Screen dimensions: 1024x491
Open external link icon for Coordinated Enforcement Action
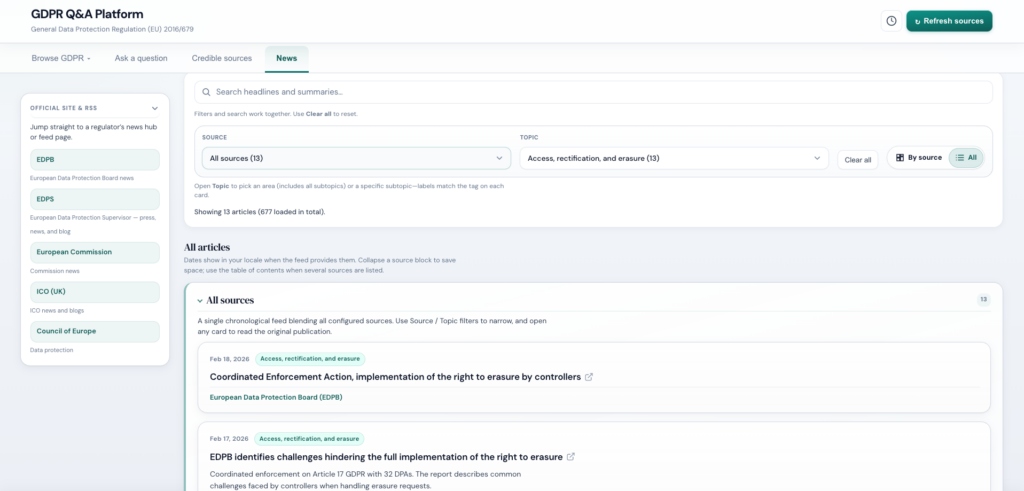pyautogui.click(x=589, y=377)
